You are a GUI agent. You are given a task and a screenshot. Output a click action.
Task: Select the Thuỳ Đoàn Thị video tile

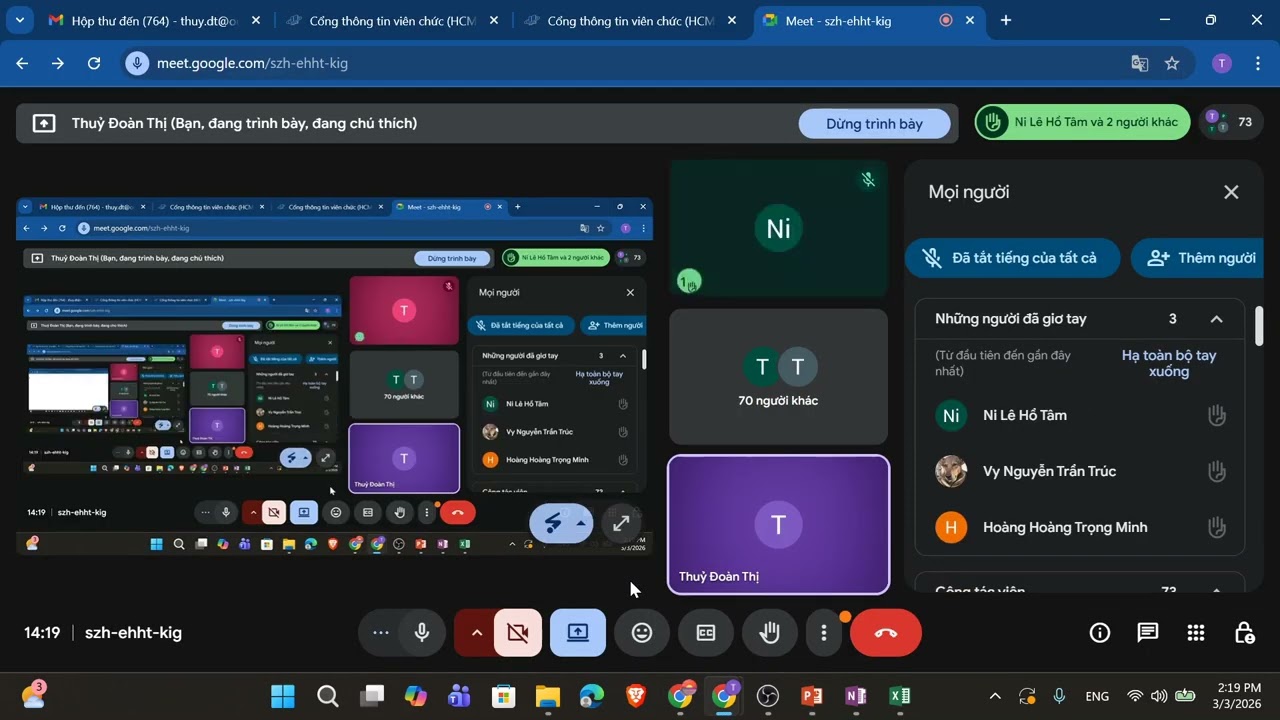[778, 525]
